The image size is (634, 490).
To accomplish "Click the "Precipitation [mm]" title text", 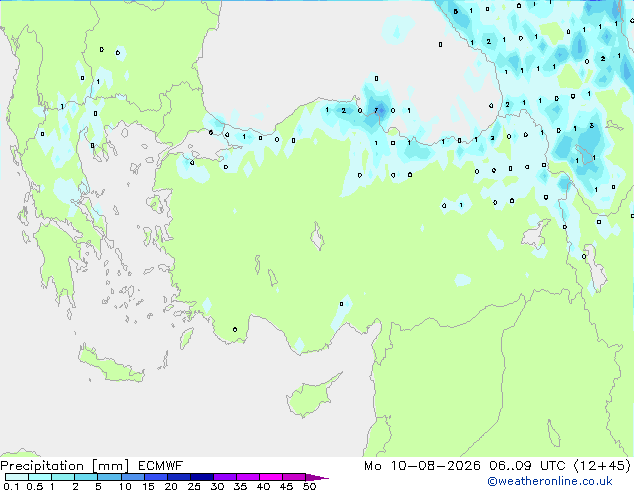I will click(64, 466).
